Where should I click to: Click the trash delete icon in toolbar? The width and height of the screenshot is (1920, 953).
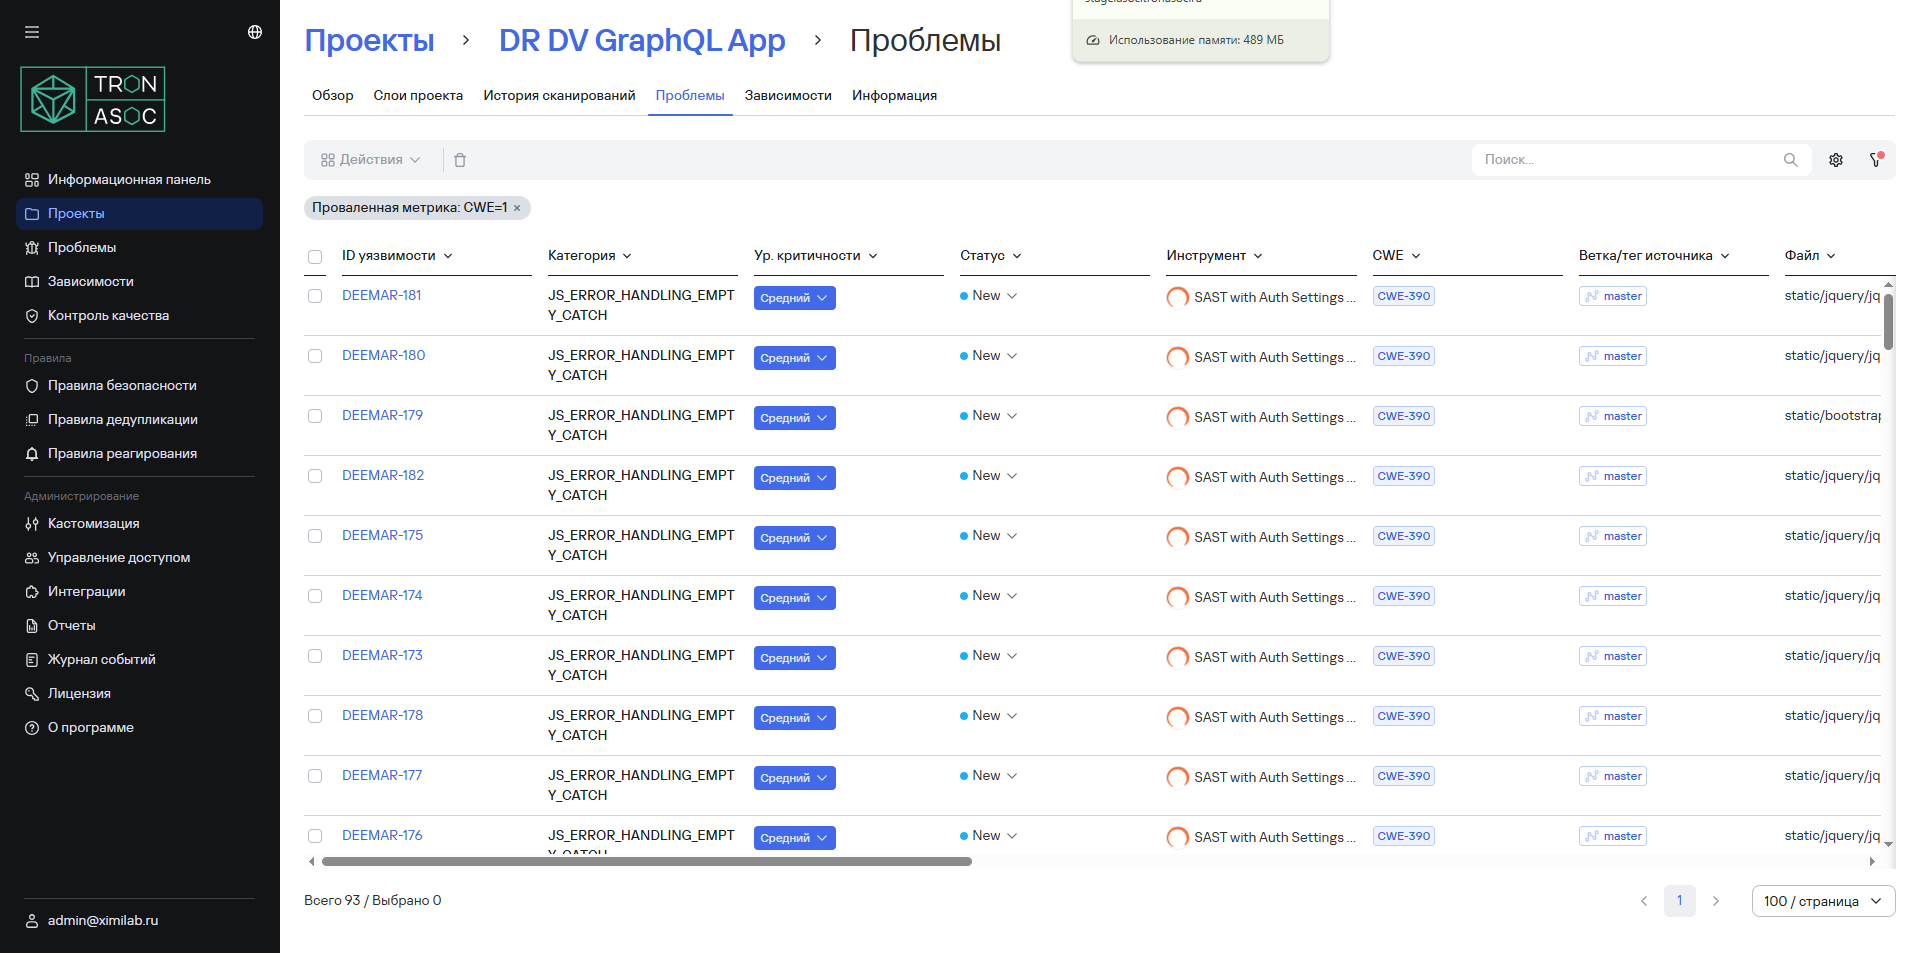pyautogui.click(x=460, y=160)
